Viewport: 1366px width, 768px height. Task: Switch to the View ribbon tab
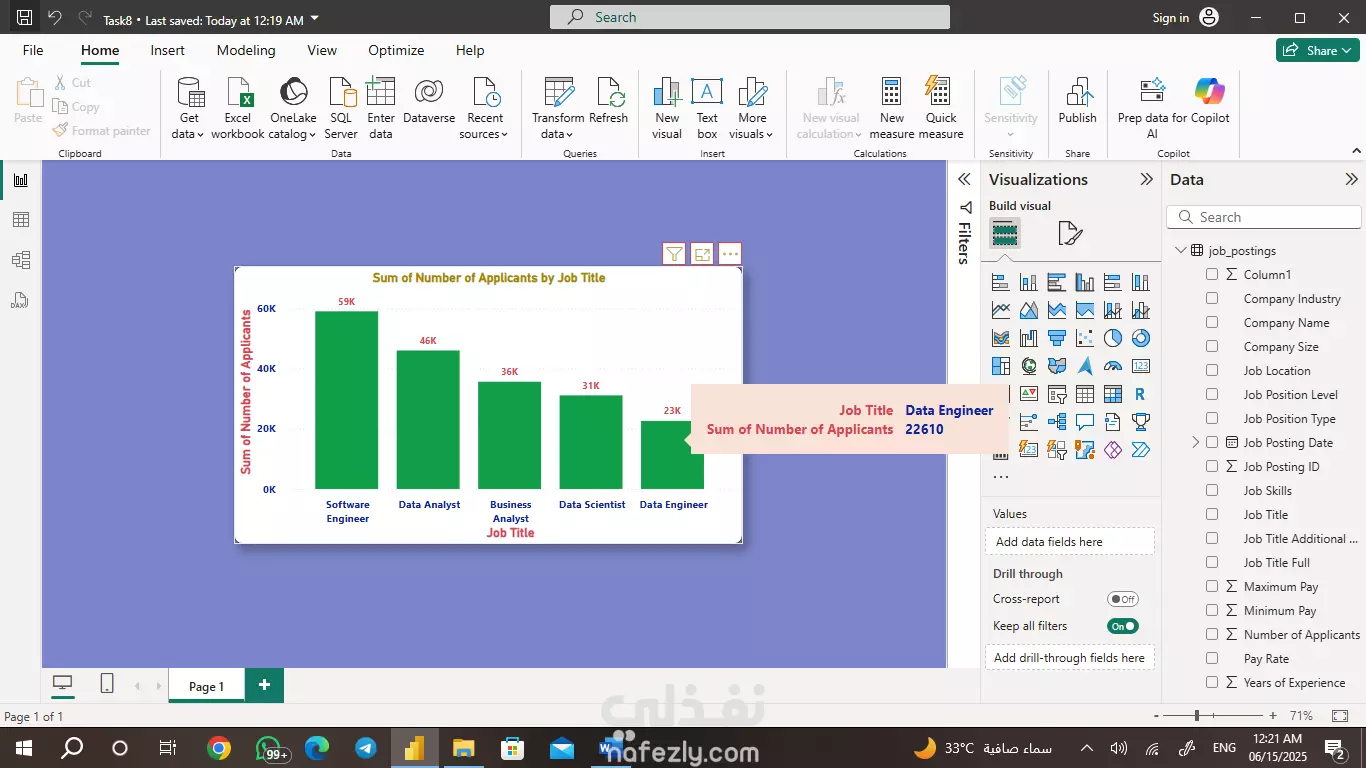322,50
